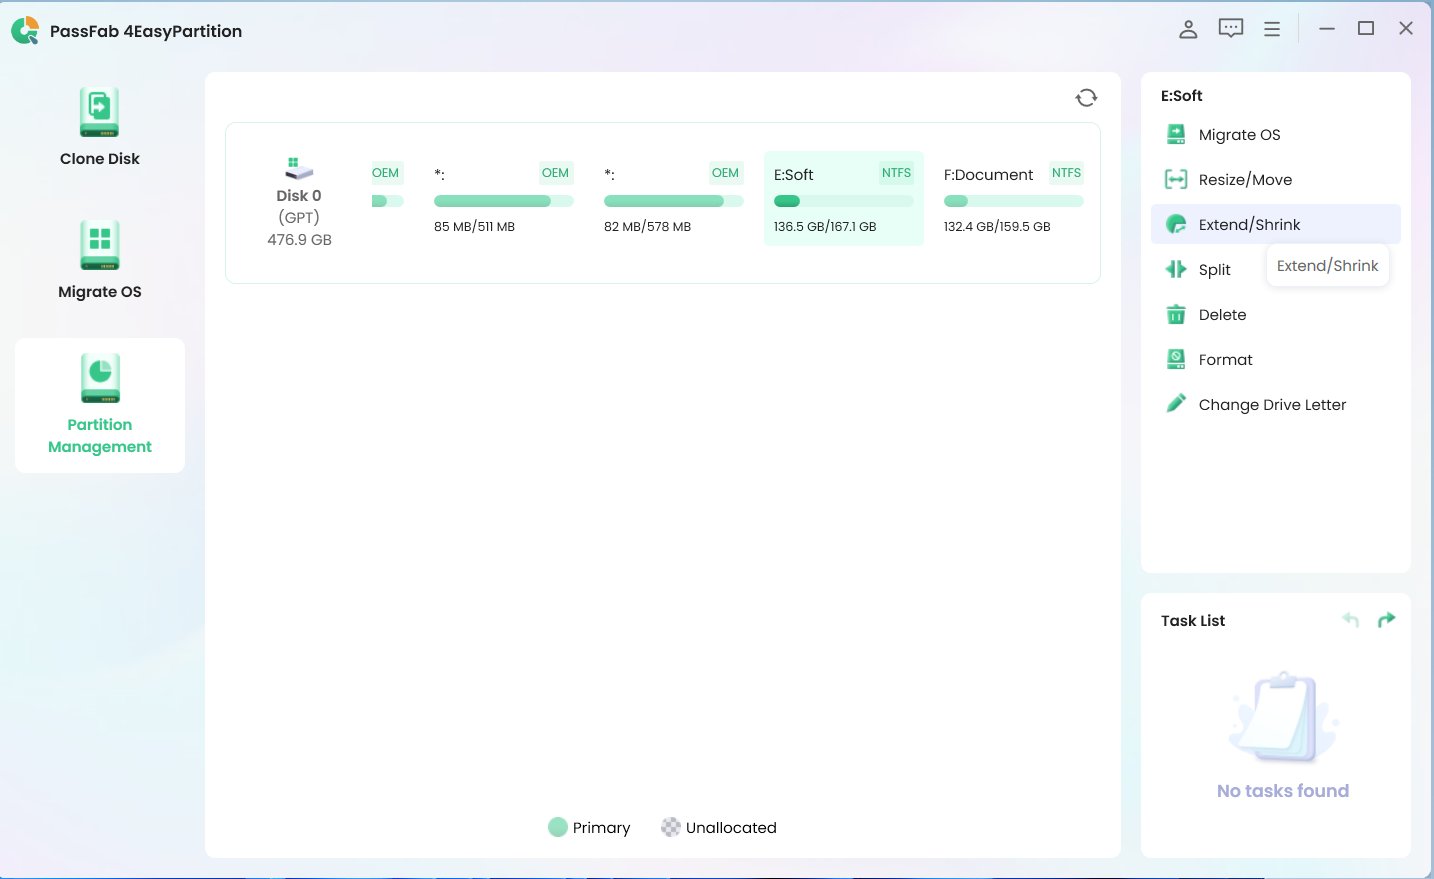
Task: Select the F:Document partition block
Action: pyautogui.click(x=1013, y=198)
